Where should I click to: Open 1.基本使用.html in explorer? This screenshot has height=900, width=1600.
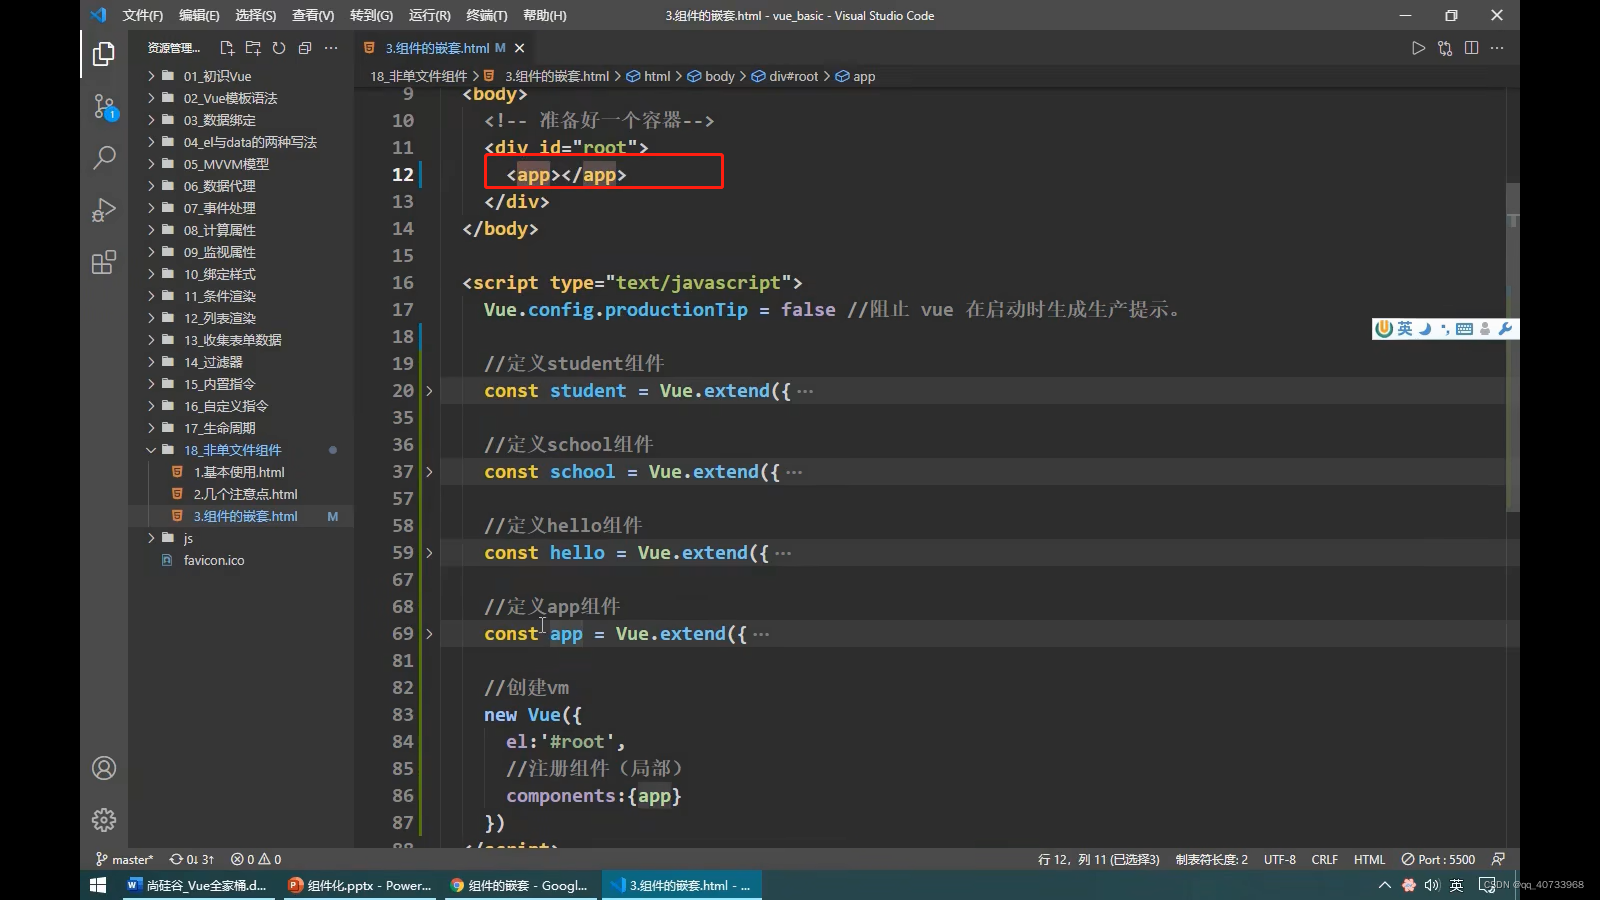[x=241, y=472]
